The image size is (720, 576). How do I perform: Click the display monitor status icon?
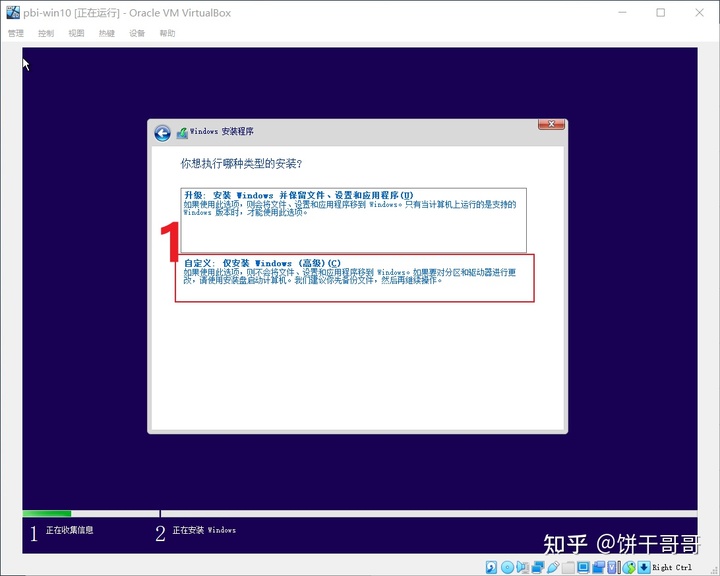583,567
